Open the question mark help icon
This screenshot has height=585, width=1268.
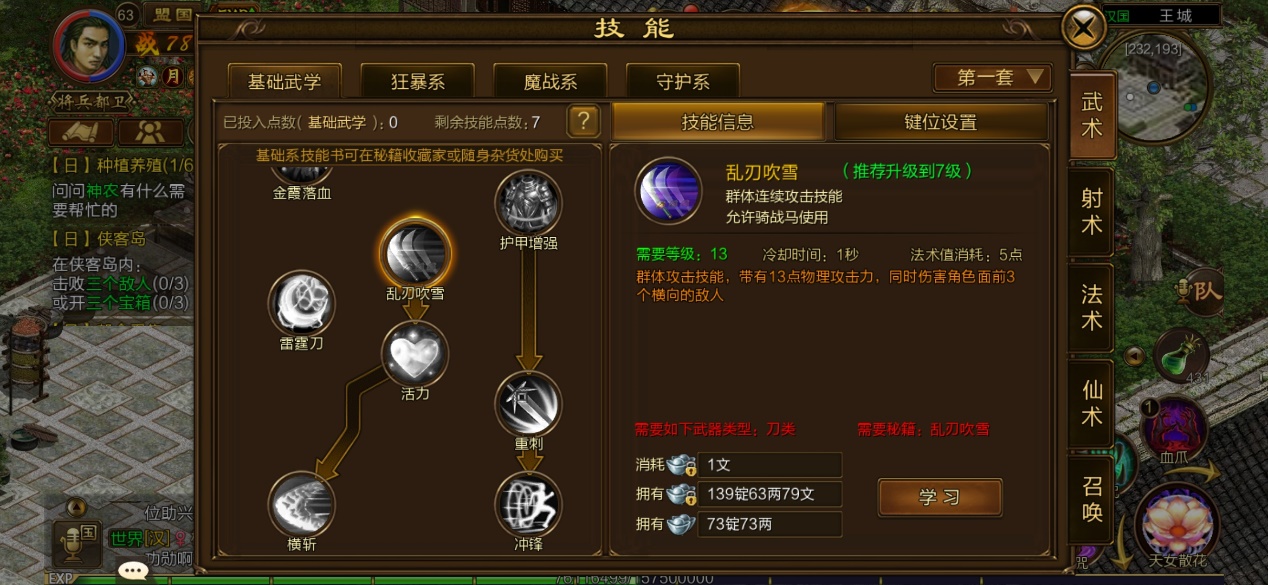click(583, 122)
